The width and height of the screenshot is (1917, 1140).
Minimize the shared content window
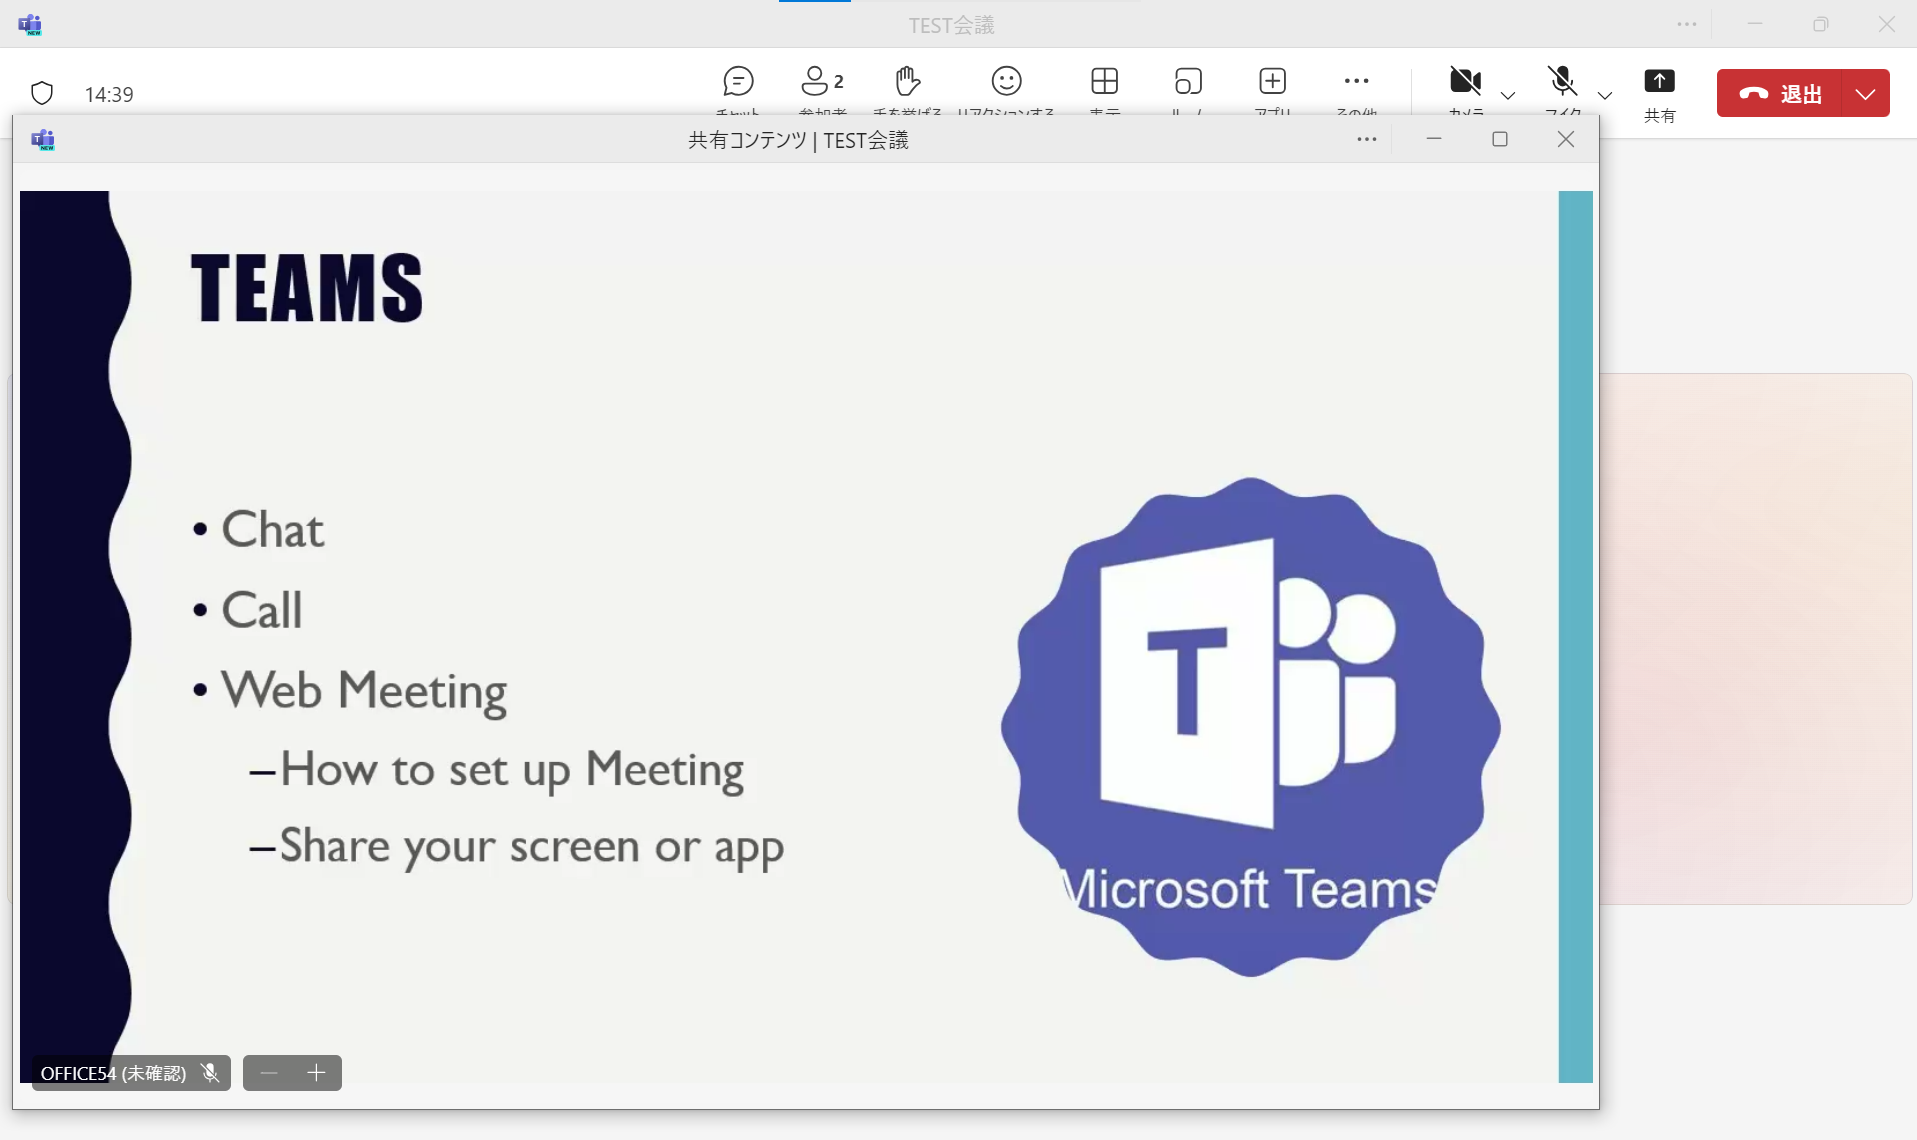[1434, 139]
